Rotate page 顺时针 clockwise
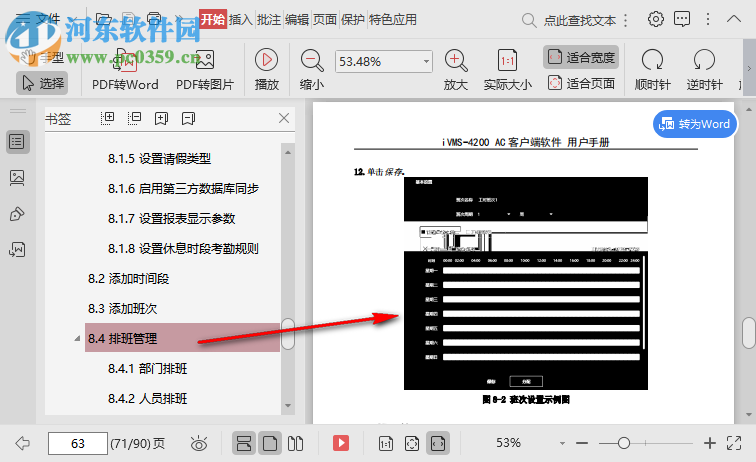The height and width of the screenshot is (462, 756). click(x=652, y=70)
